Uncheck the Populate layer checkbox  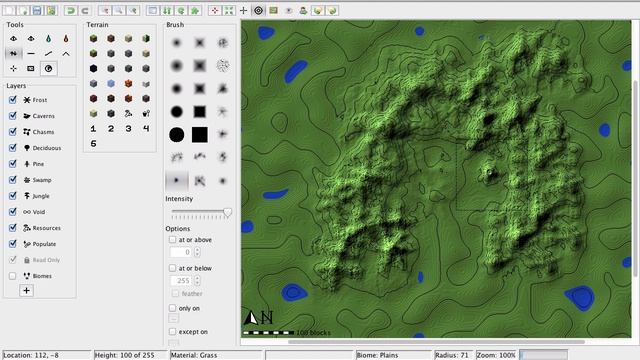[13, 244]
